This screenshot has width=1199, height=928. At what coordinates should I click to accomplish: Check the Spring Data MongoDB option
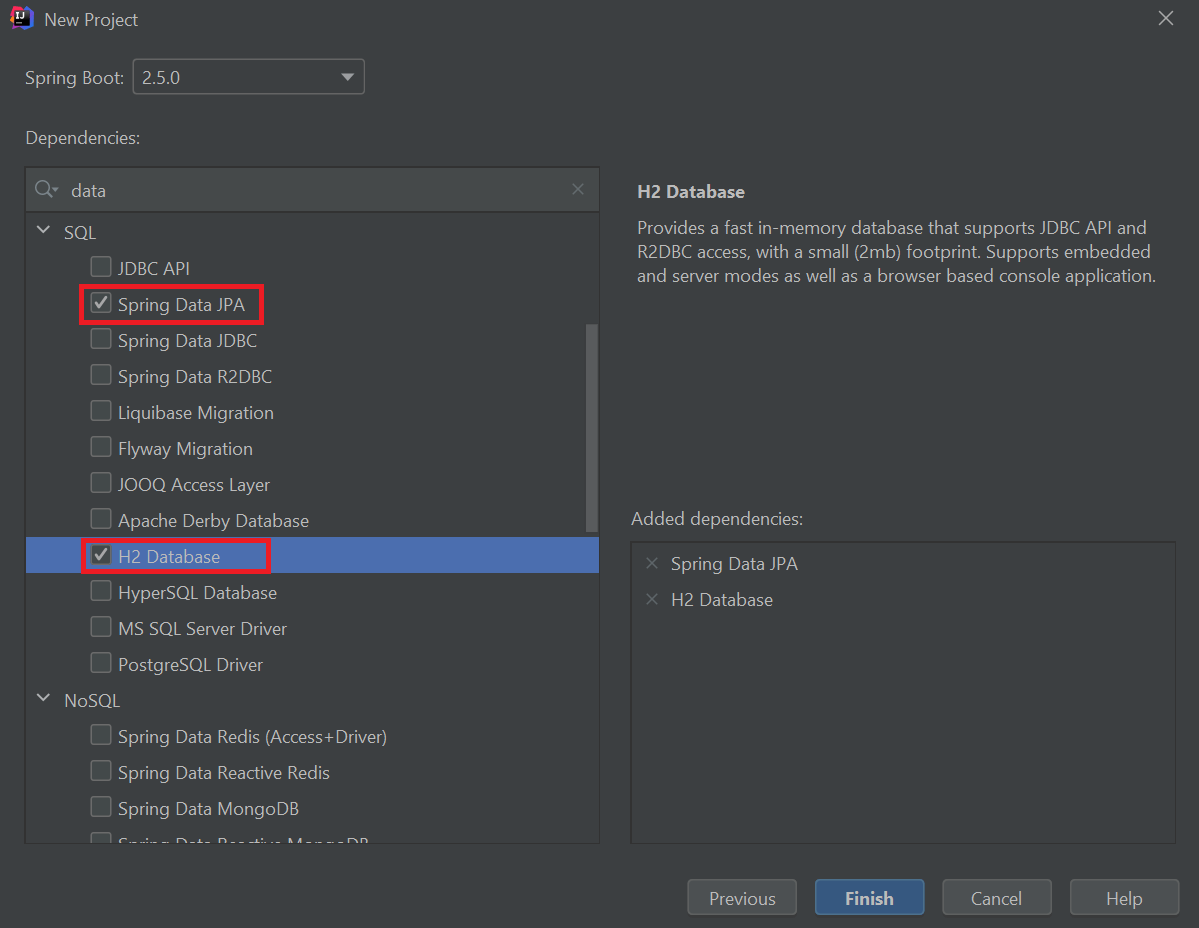tap(101, 808)
